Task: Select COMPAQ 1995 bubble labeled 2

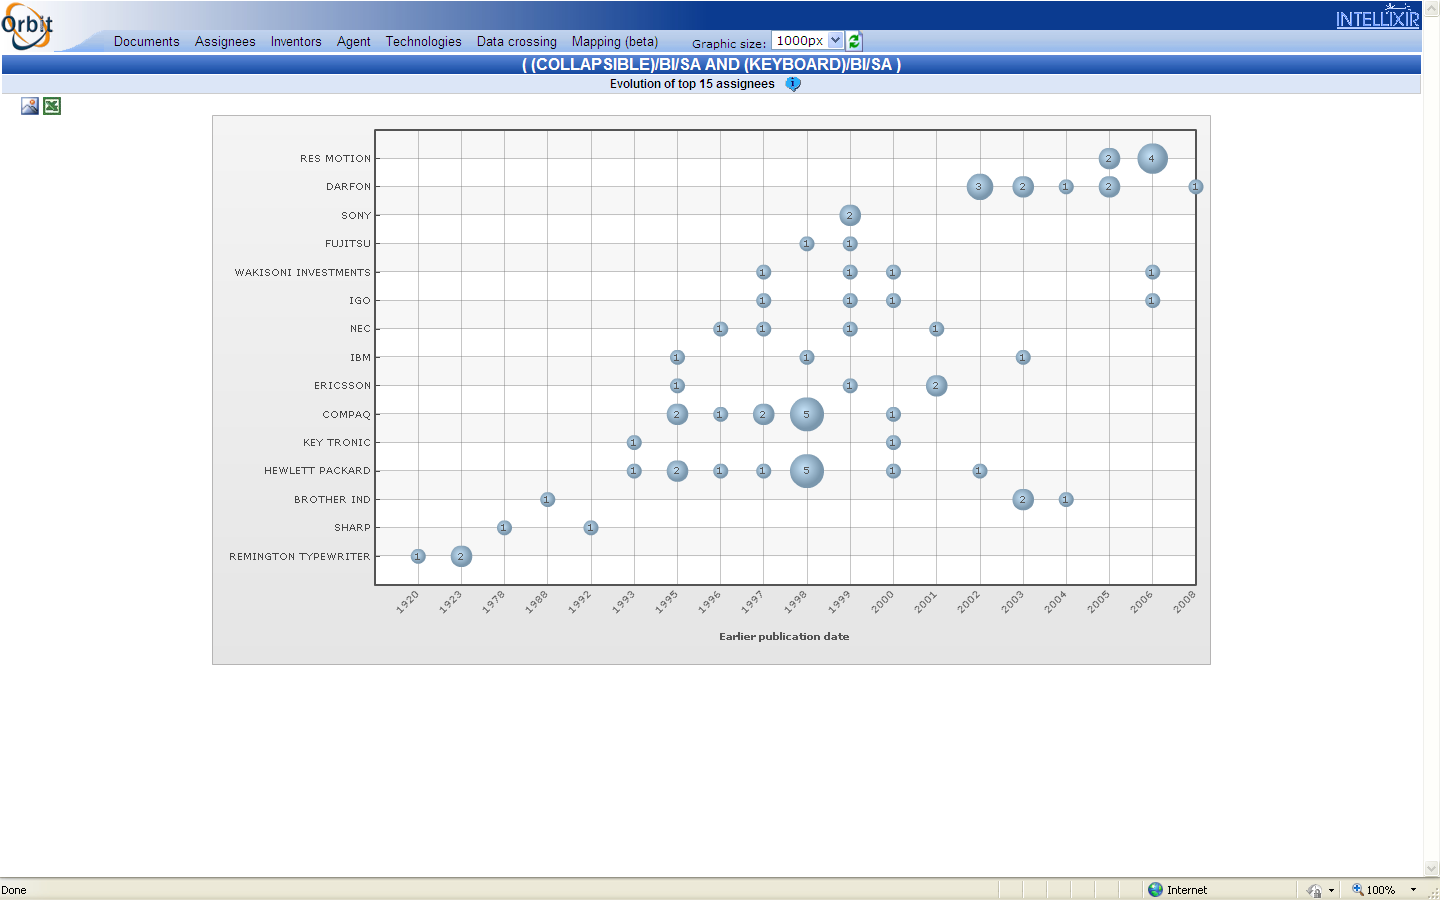Action: pos(677,414)
